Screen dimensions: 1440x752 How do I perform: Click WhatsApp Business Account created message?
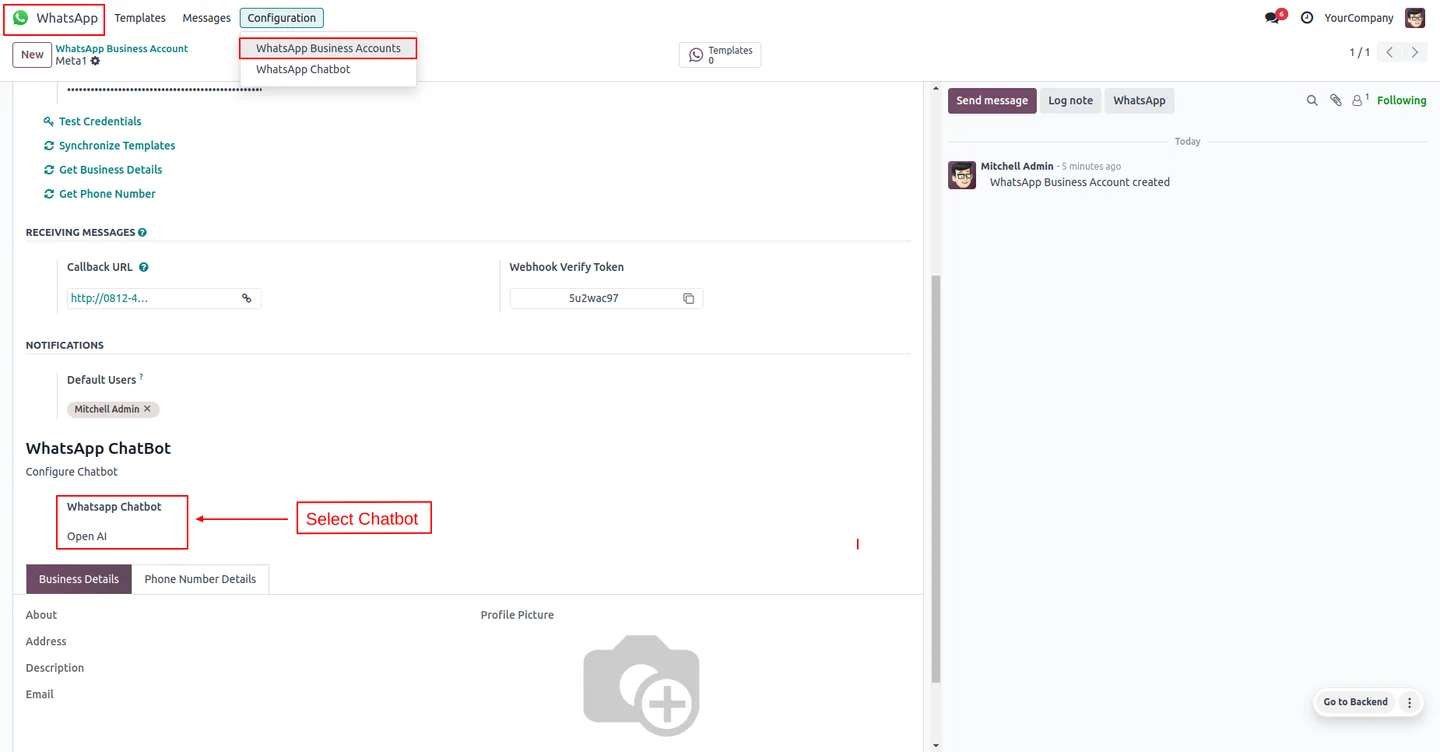[1079, 182]
